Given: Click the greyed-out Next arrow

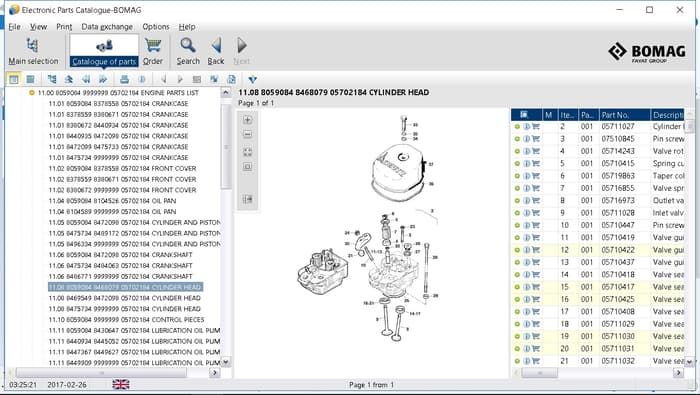Looking at the screenshot, I should (x=242, y=52).
